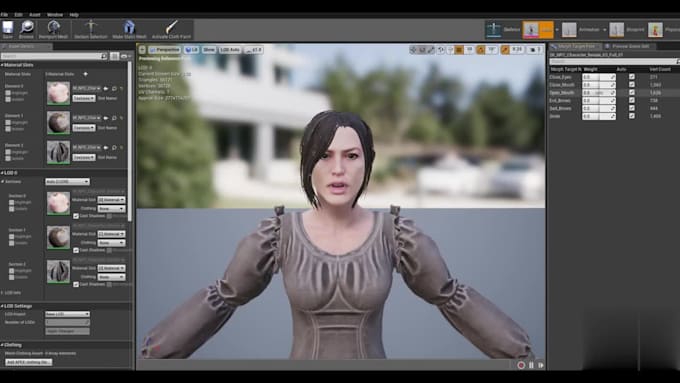Browse to Element 2 material in content browser
Image resolution: width=680 pixels, height=383 pixels.
pos(114,147)
